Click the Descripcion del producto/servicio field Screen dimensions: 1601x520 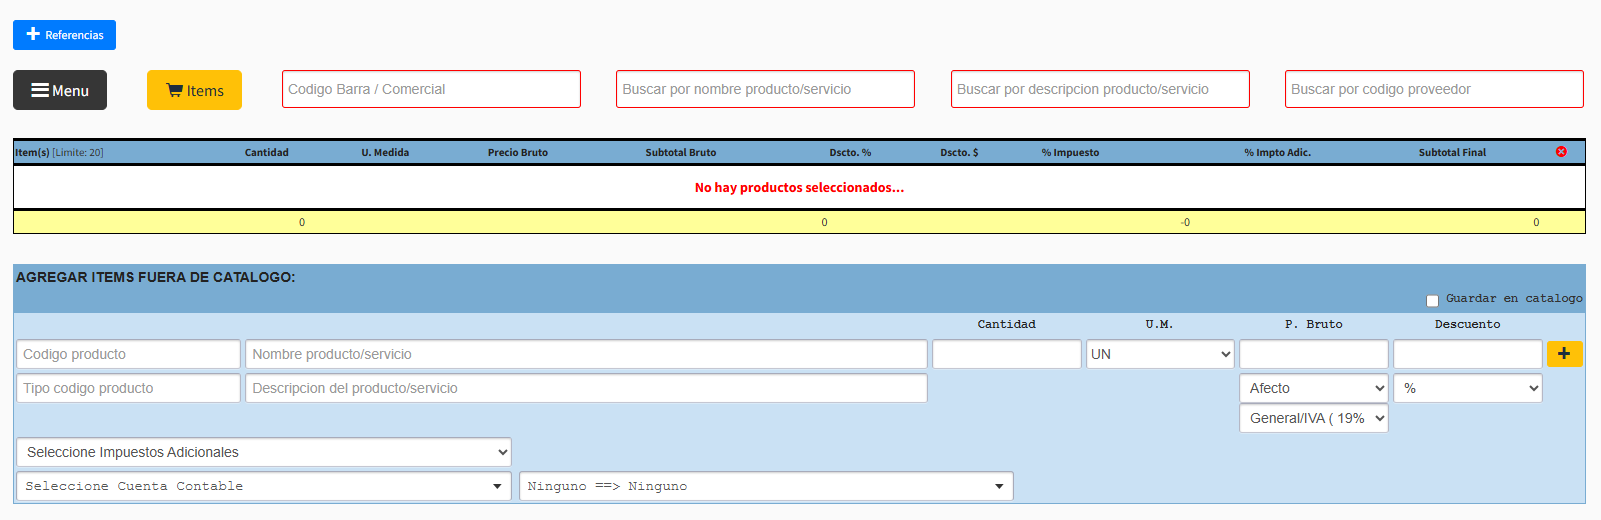(586, 388)
